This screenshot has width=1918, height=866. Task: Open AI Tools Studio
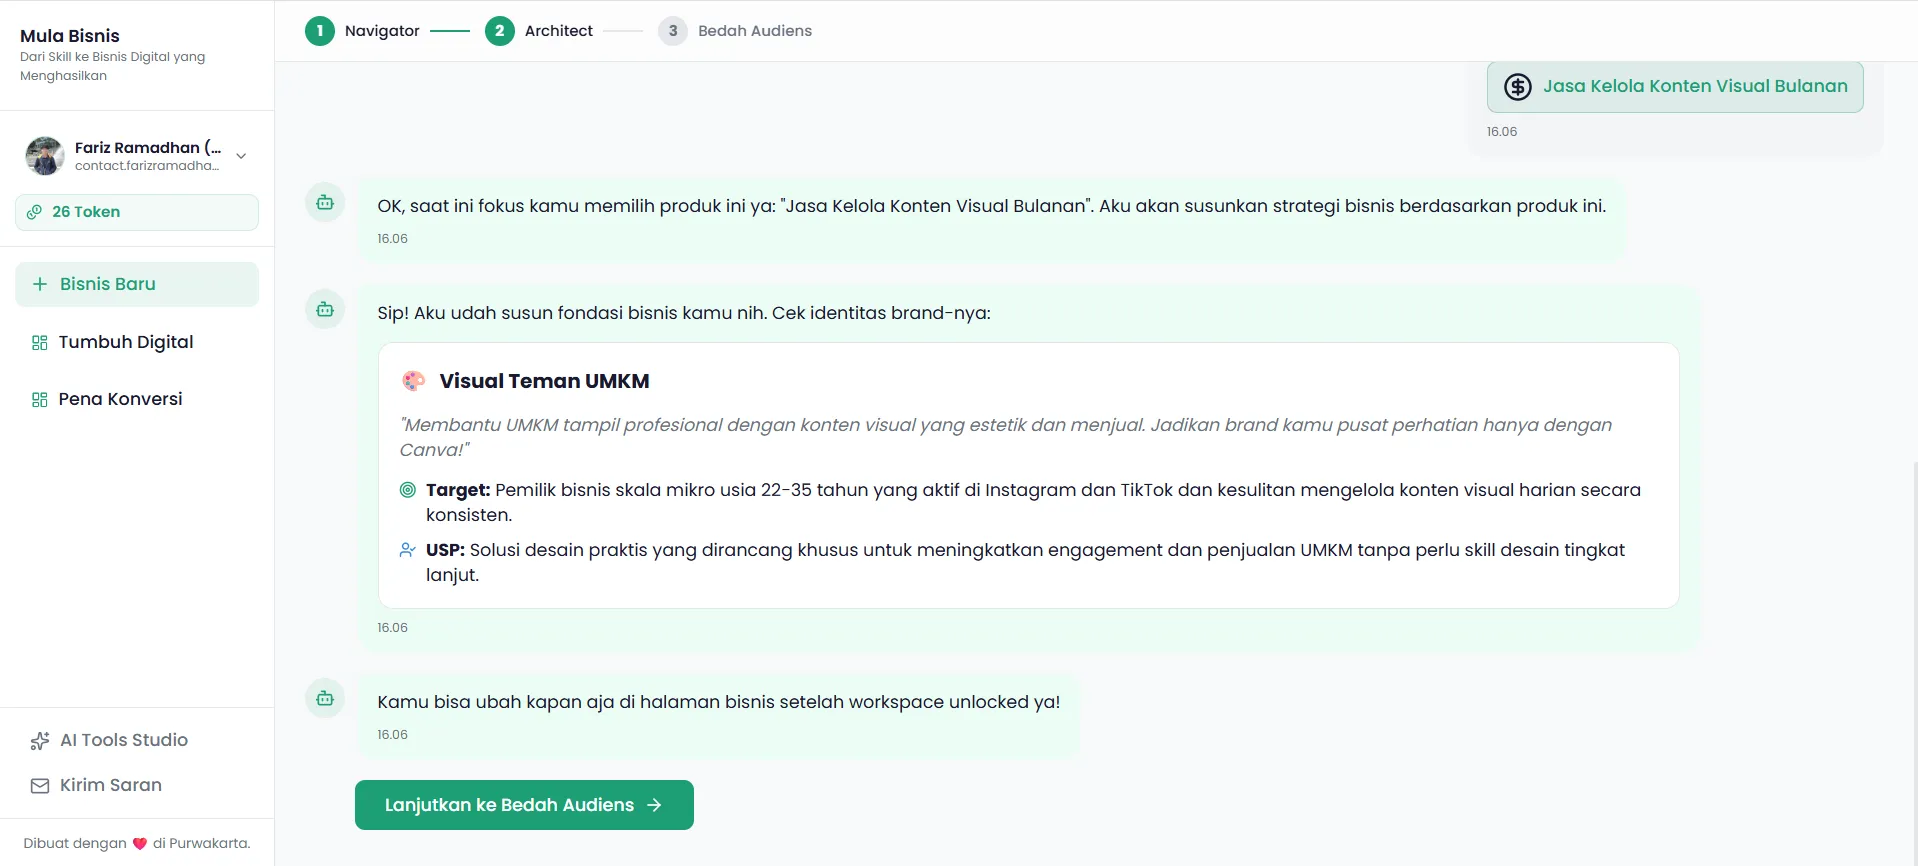(124, 740)
